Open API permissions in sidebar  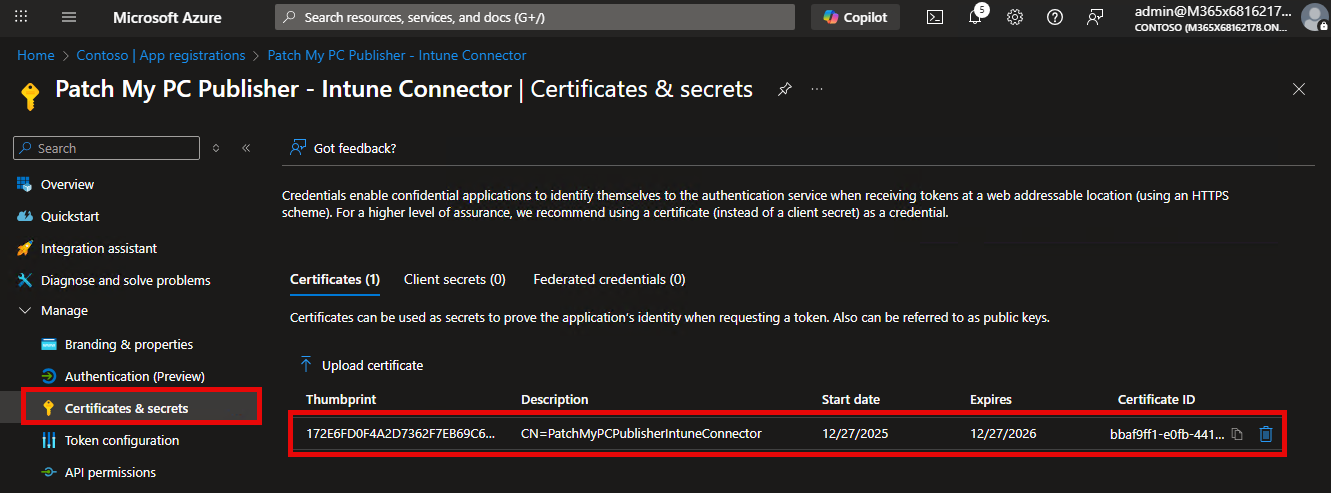coord(110,472)
